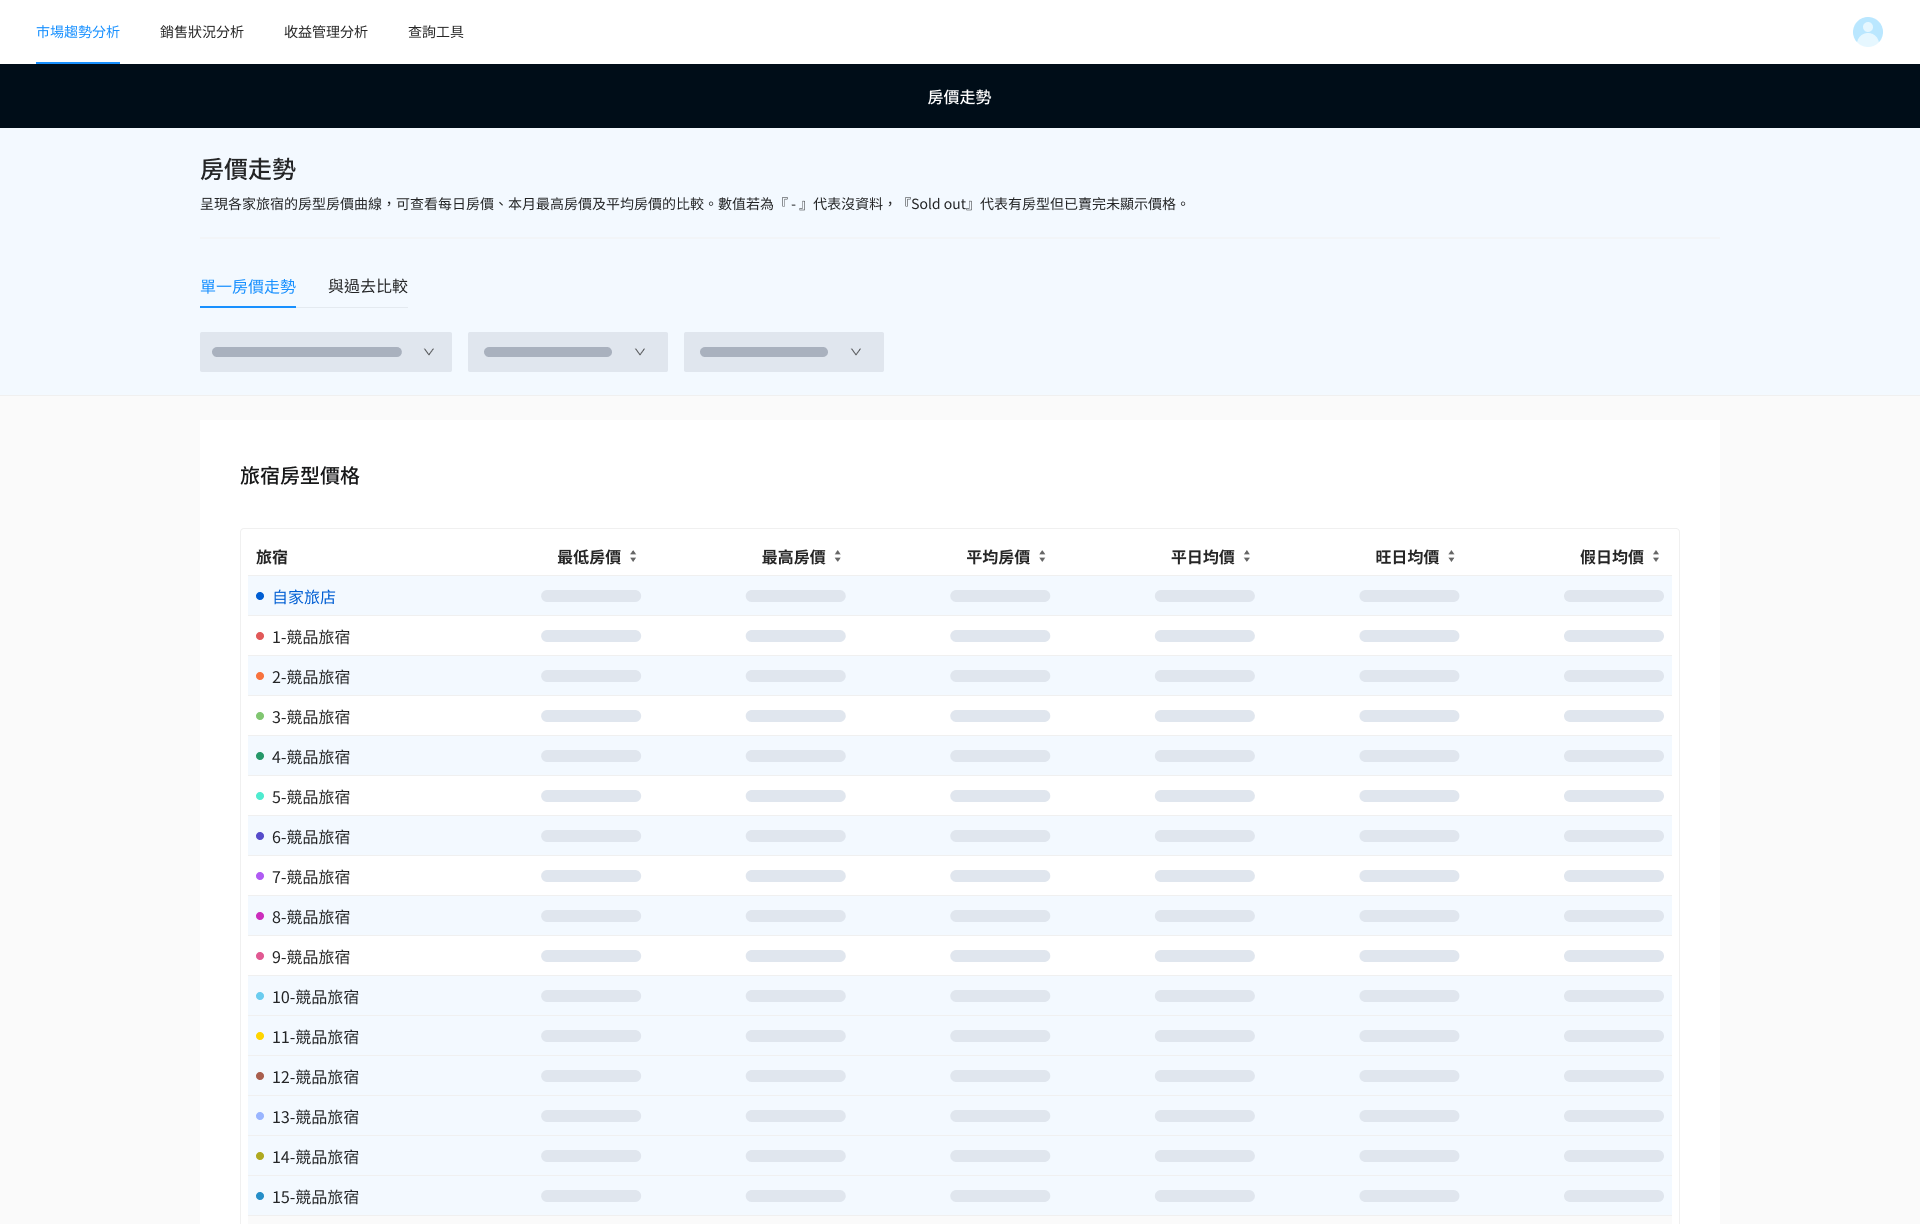This screenshot has width=1920, height=1224.
Task: Click the 房價走勢 dark banner title
Action: coord(959,97)
